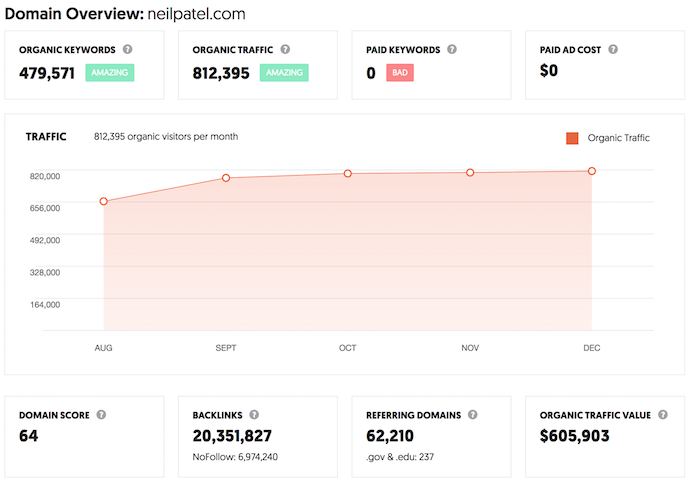Click the OCT month label on x-axis
The image size is (689, 481).
(348, 348)
